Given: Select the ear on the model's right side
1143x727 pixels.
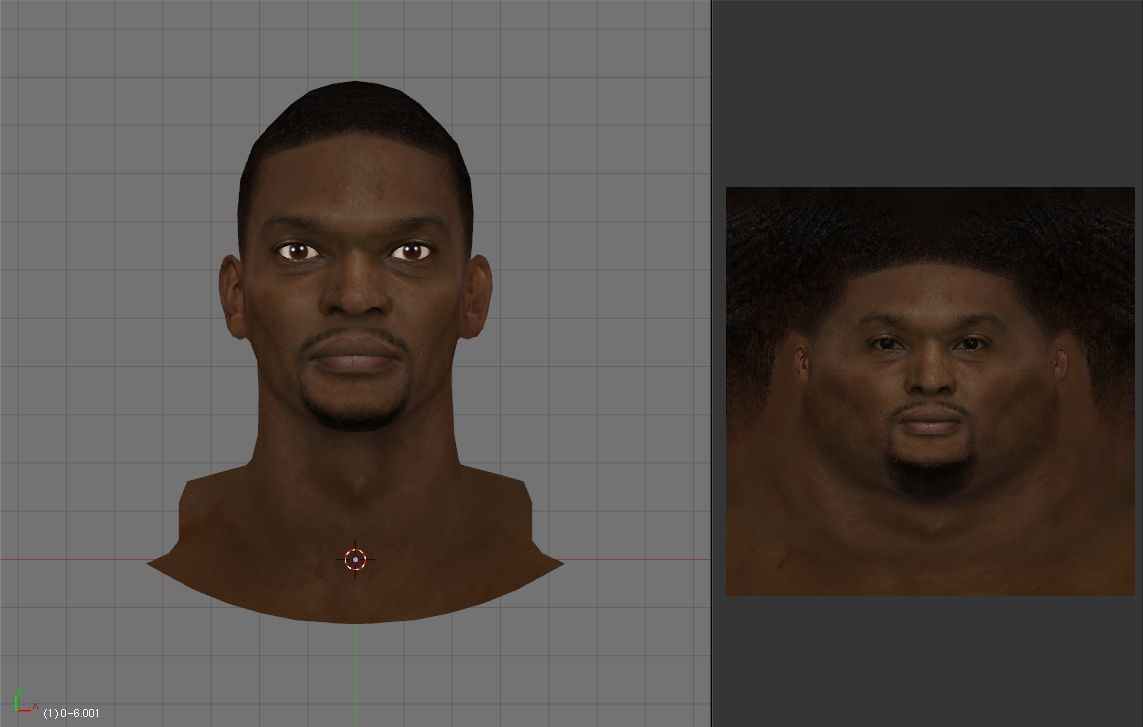Looking at the screenshot, I should [x=479, y=296].
